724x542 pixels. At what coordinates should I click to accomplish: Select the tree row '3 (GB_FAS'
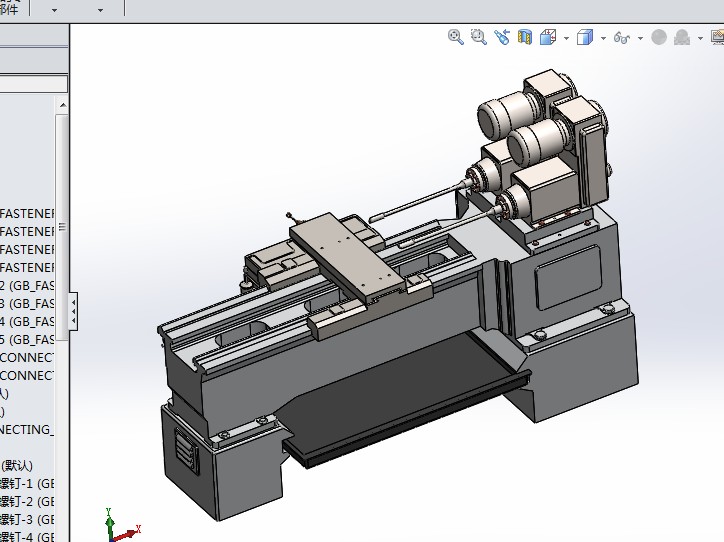tap(27, 303)
